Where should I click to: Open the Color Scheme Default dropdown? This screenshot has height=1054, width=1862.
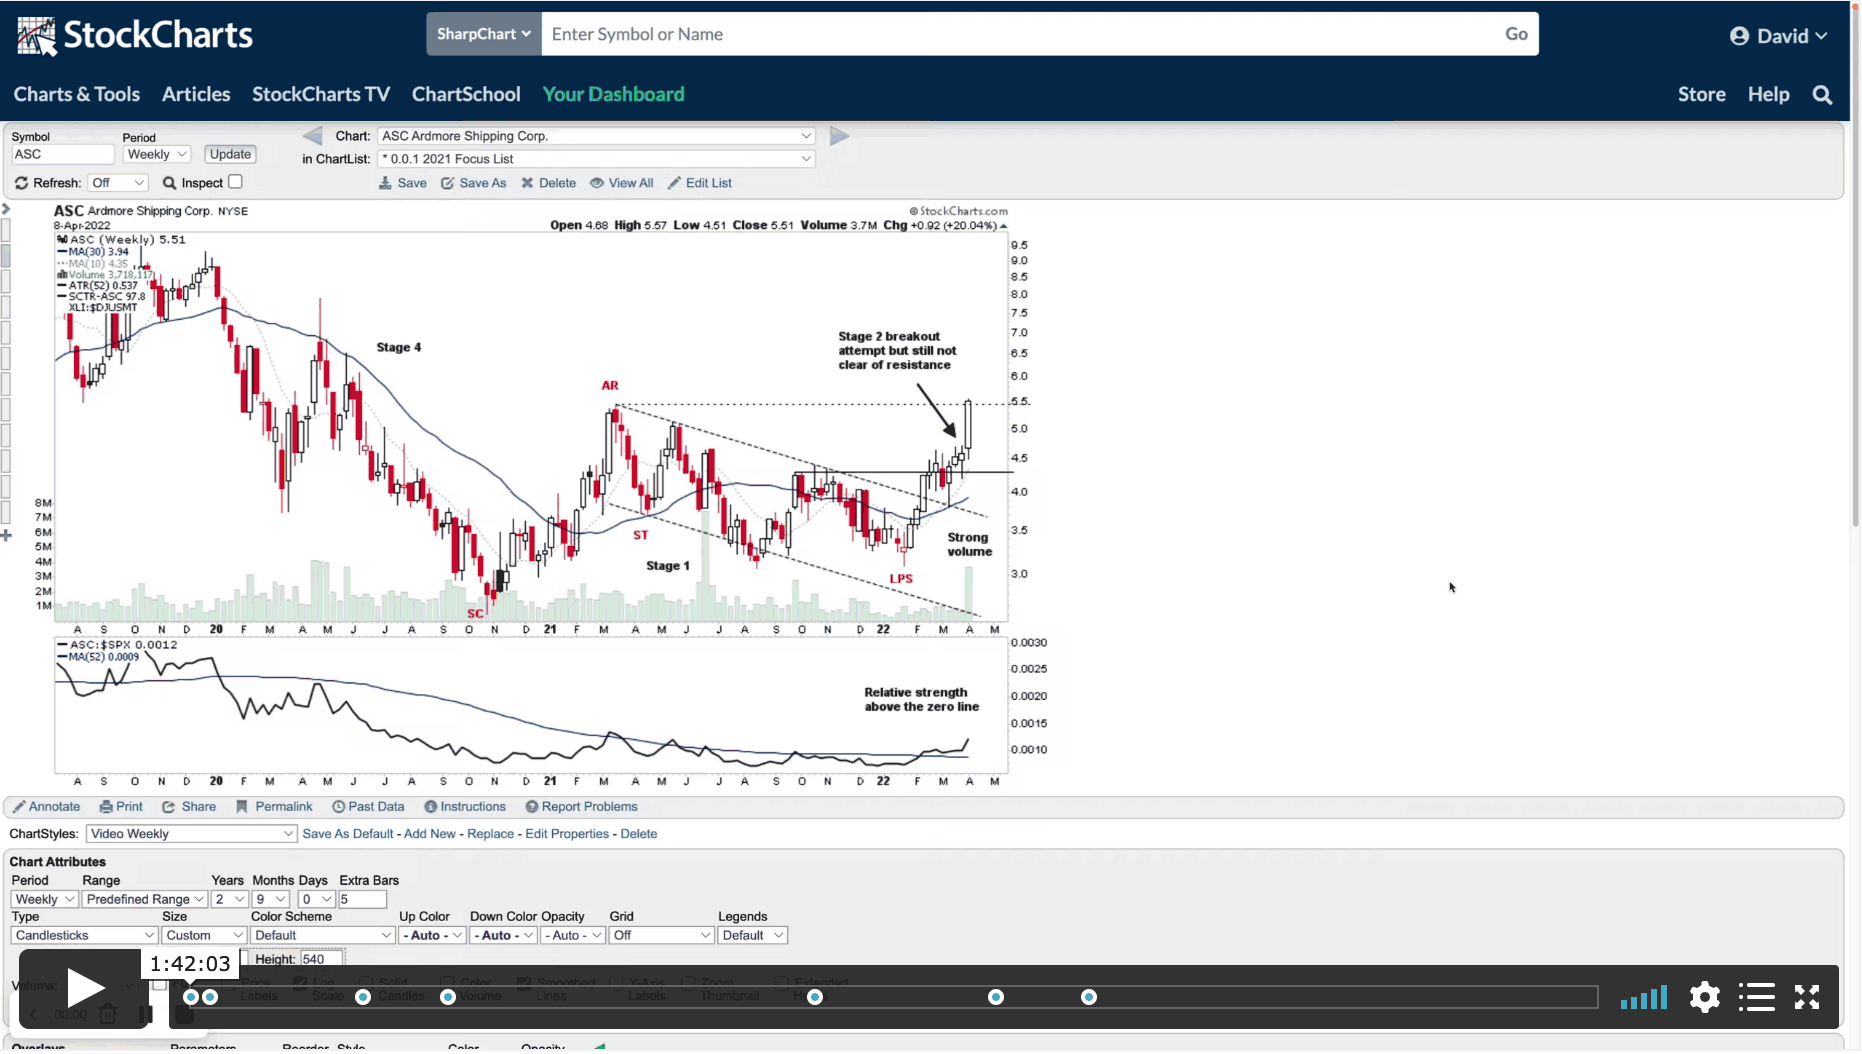point(323,936)
